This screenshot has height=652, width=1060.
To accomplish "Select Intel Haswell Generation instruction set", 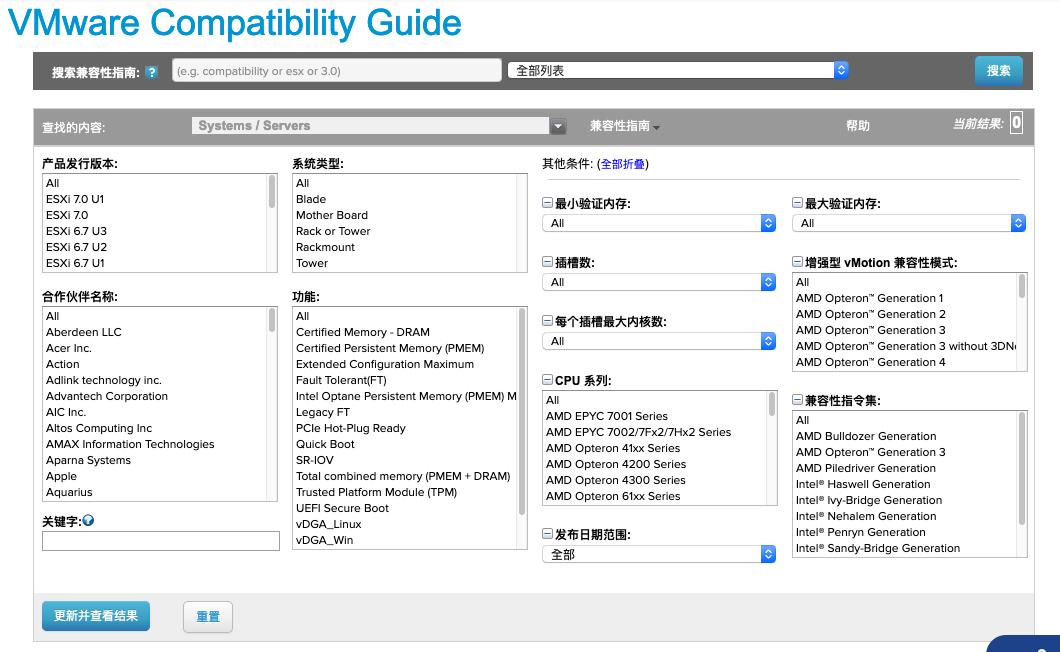I will tap(863, 484).
